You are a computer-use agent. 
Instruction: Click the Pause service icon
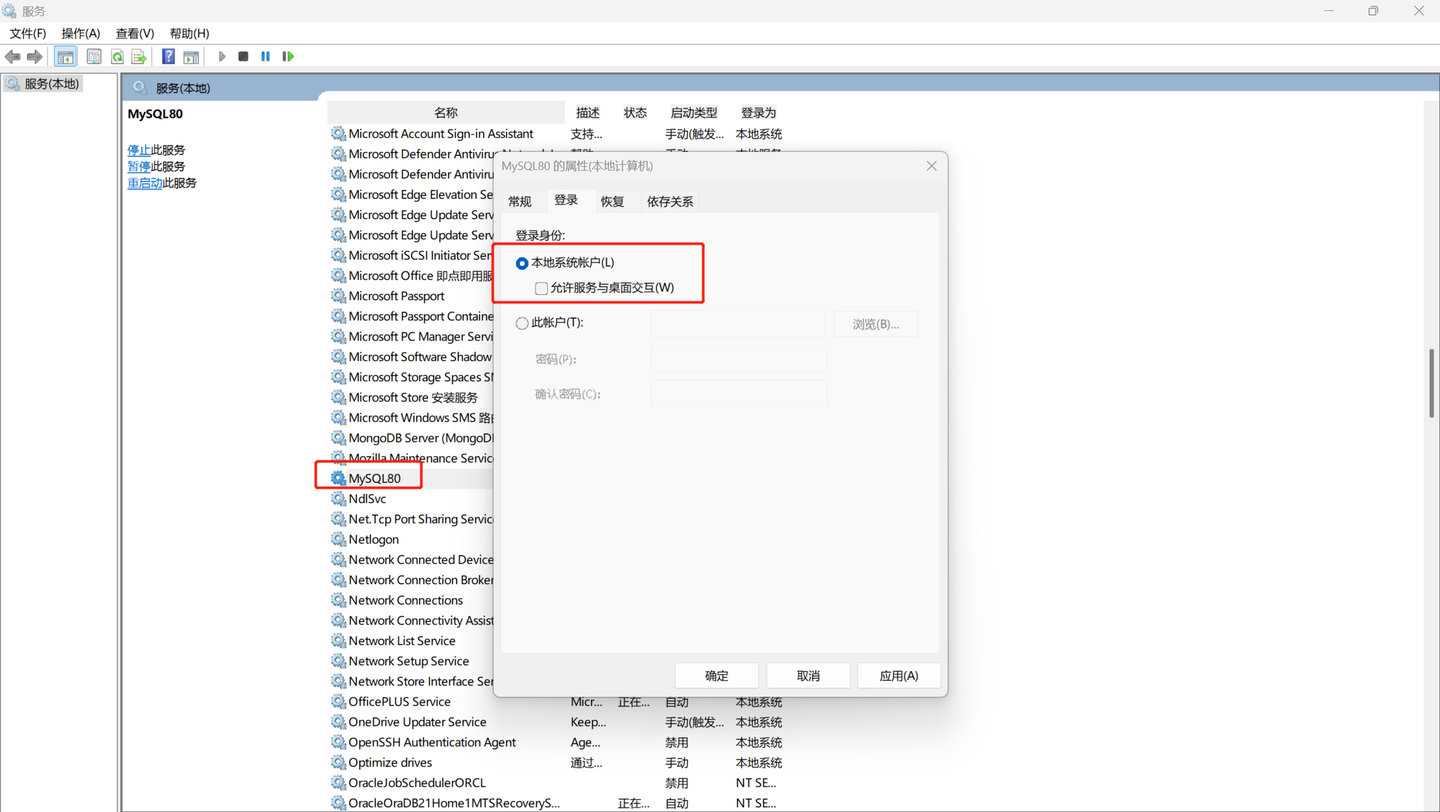pos(265,57)
